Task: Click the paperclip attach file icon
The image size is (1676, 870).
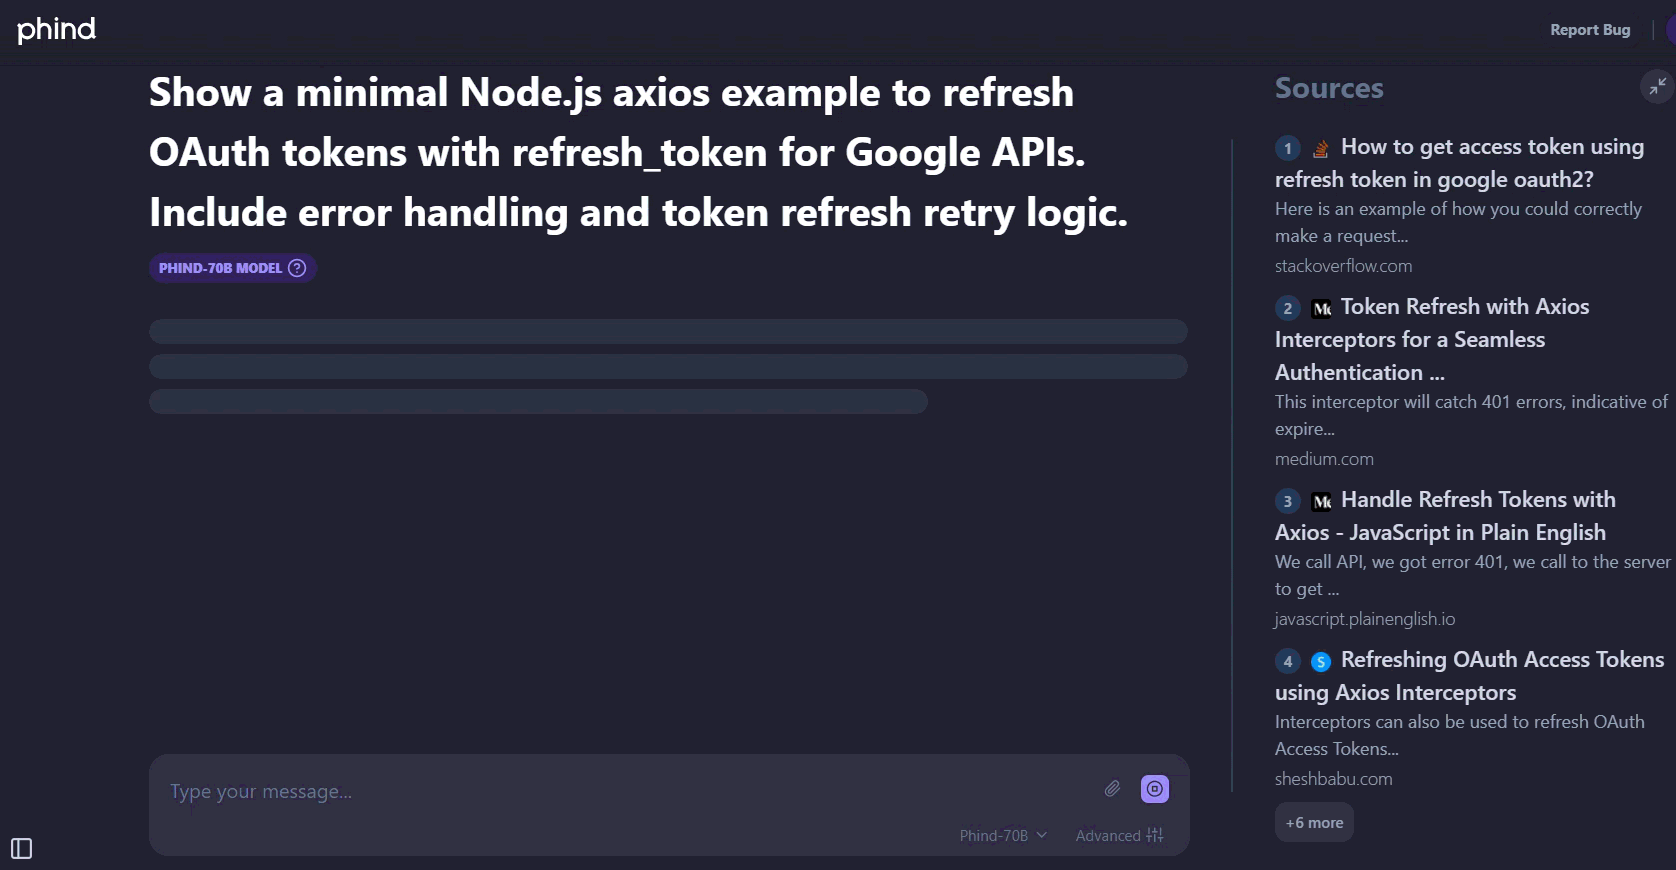Action: 1112,789
